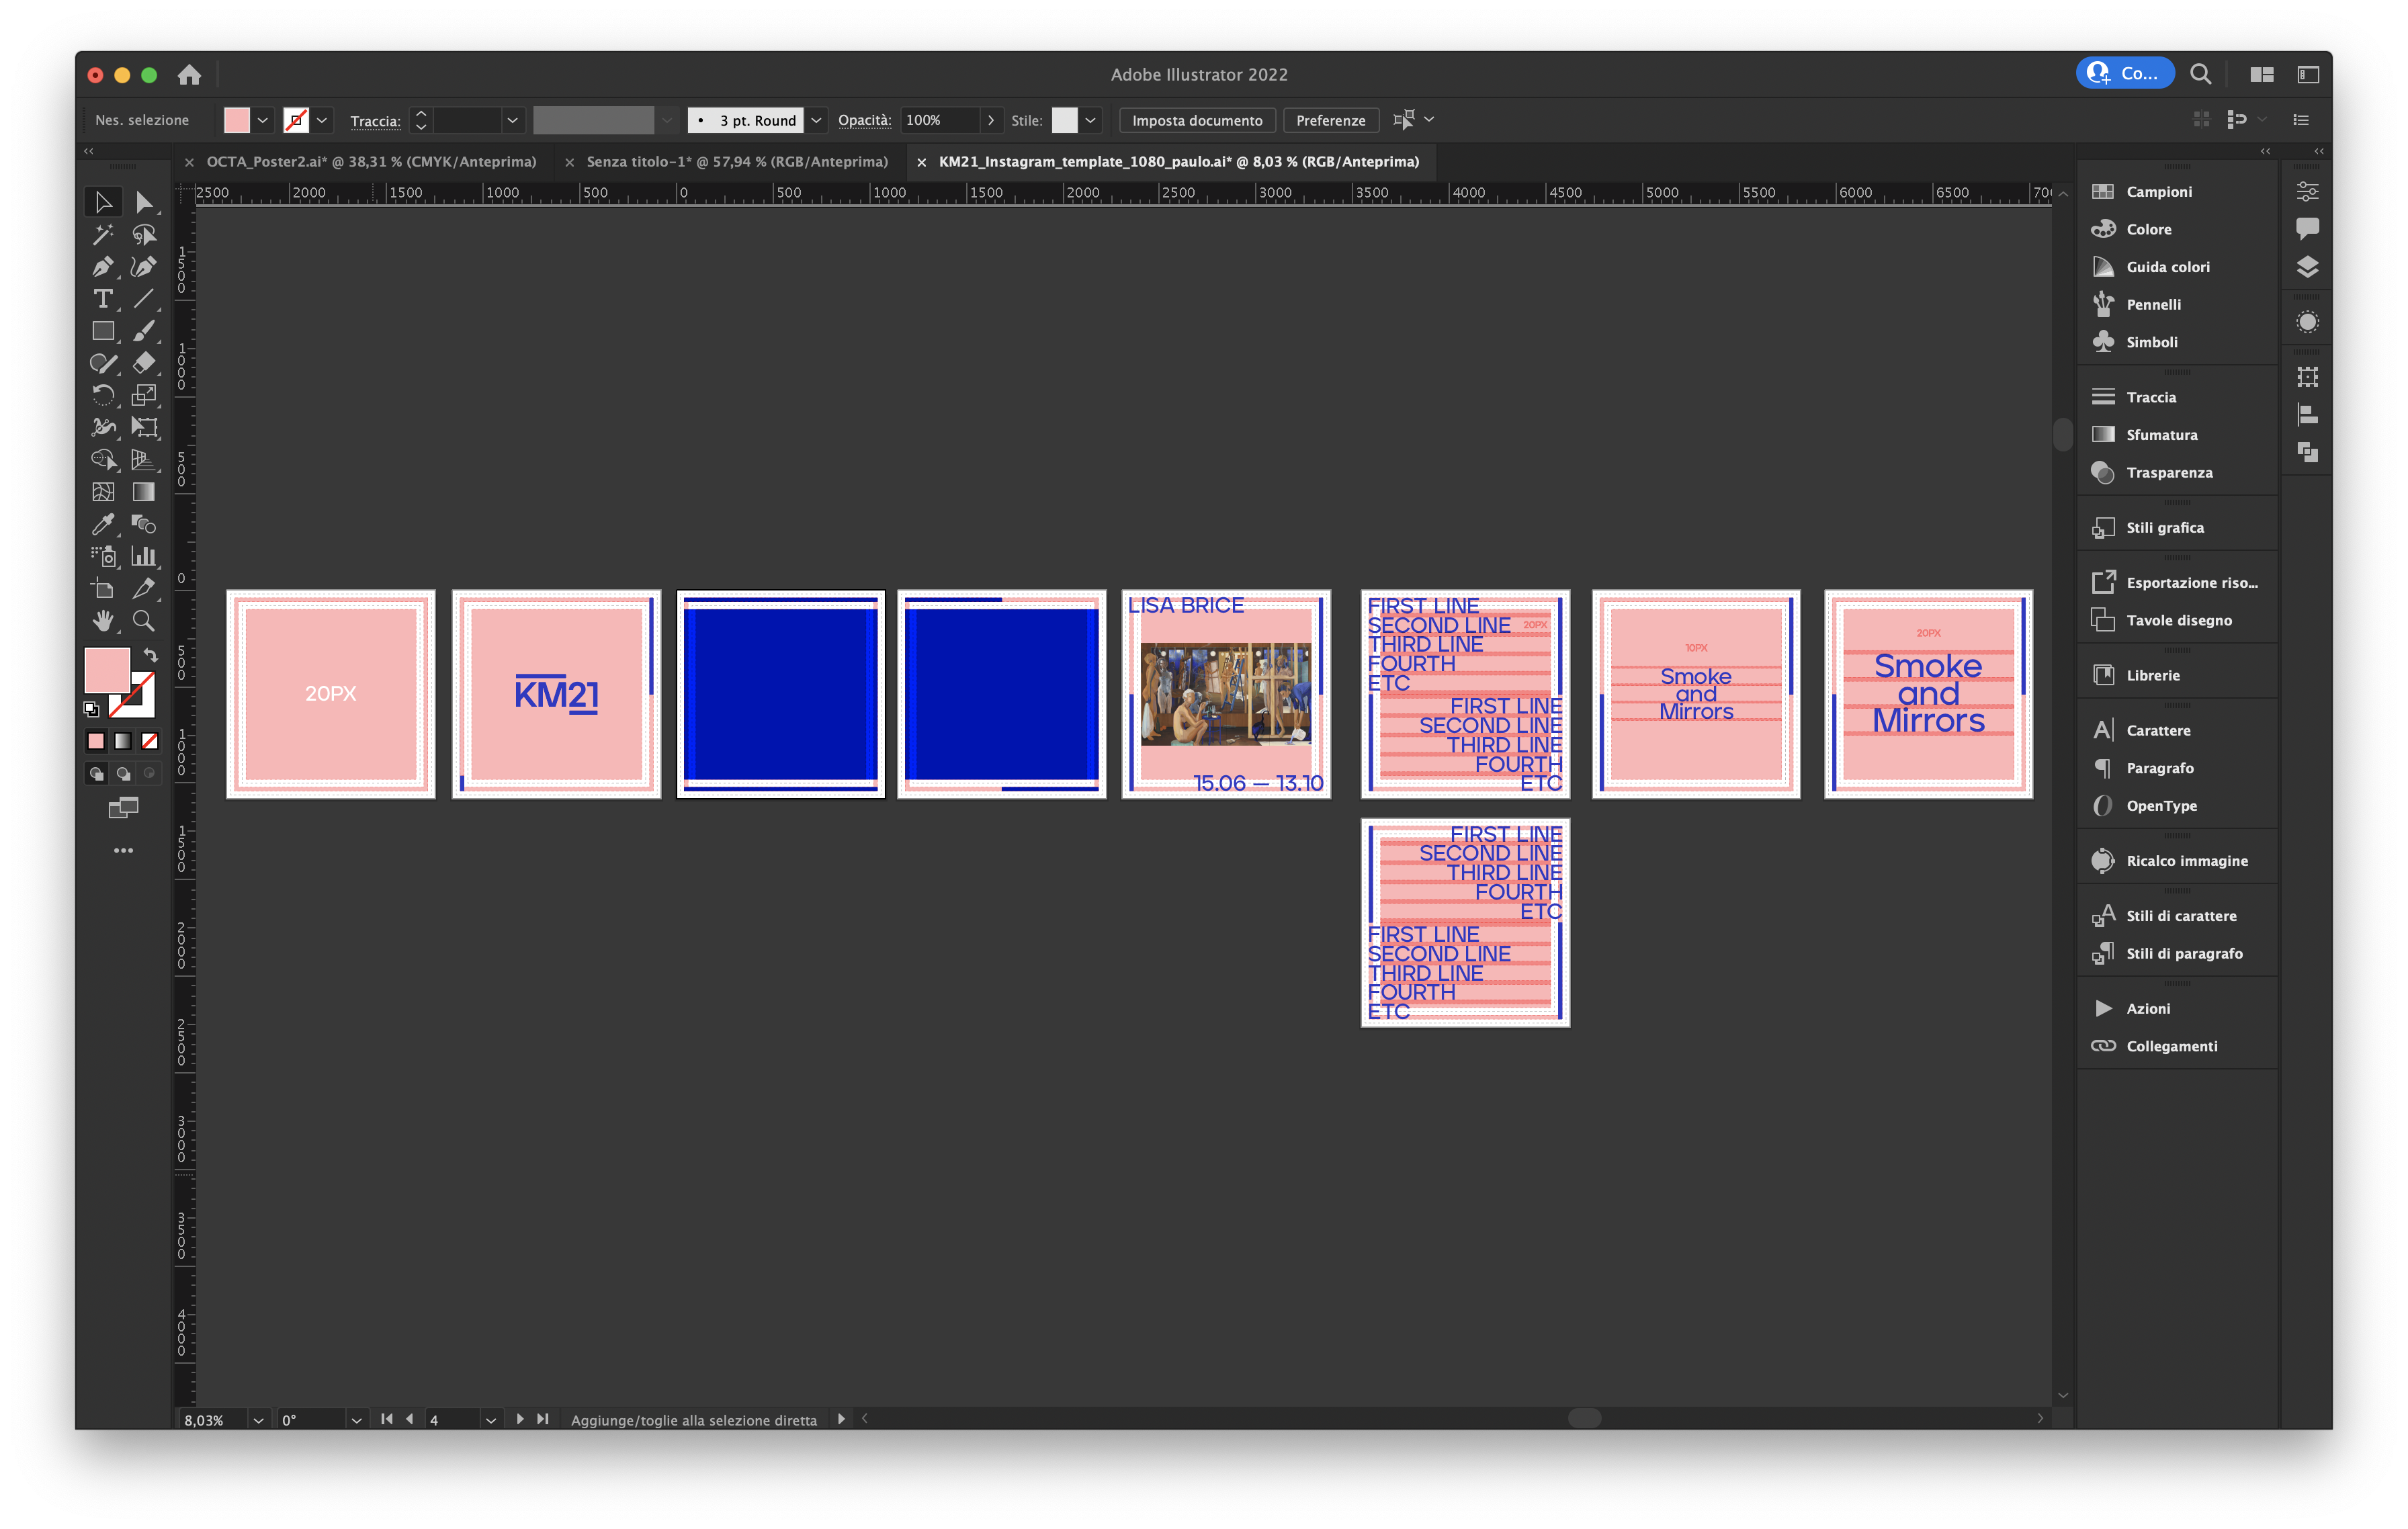Select the Rotate tool

[102, 395]
